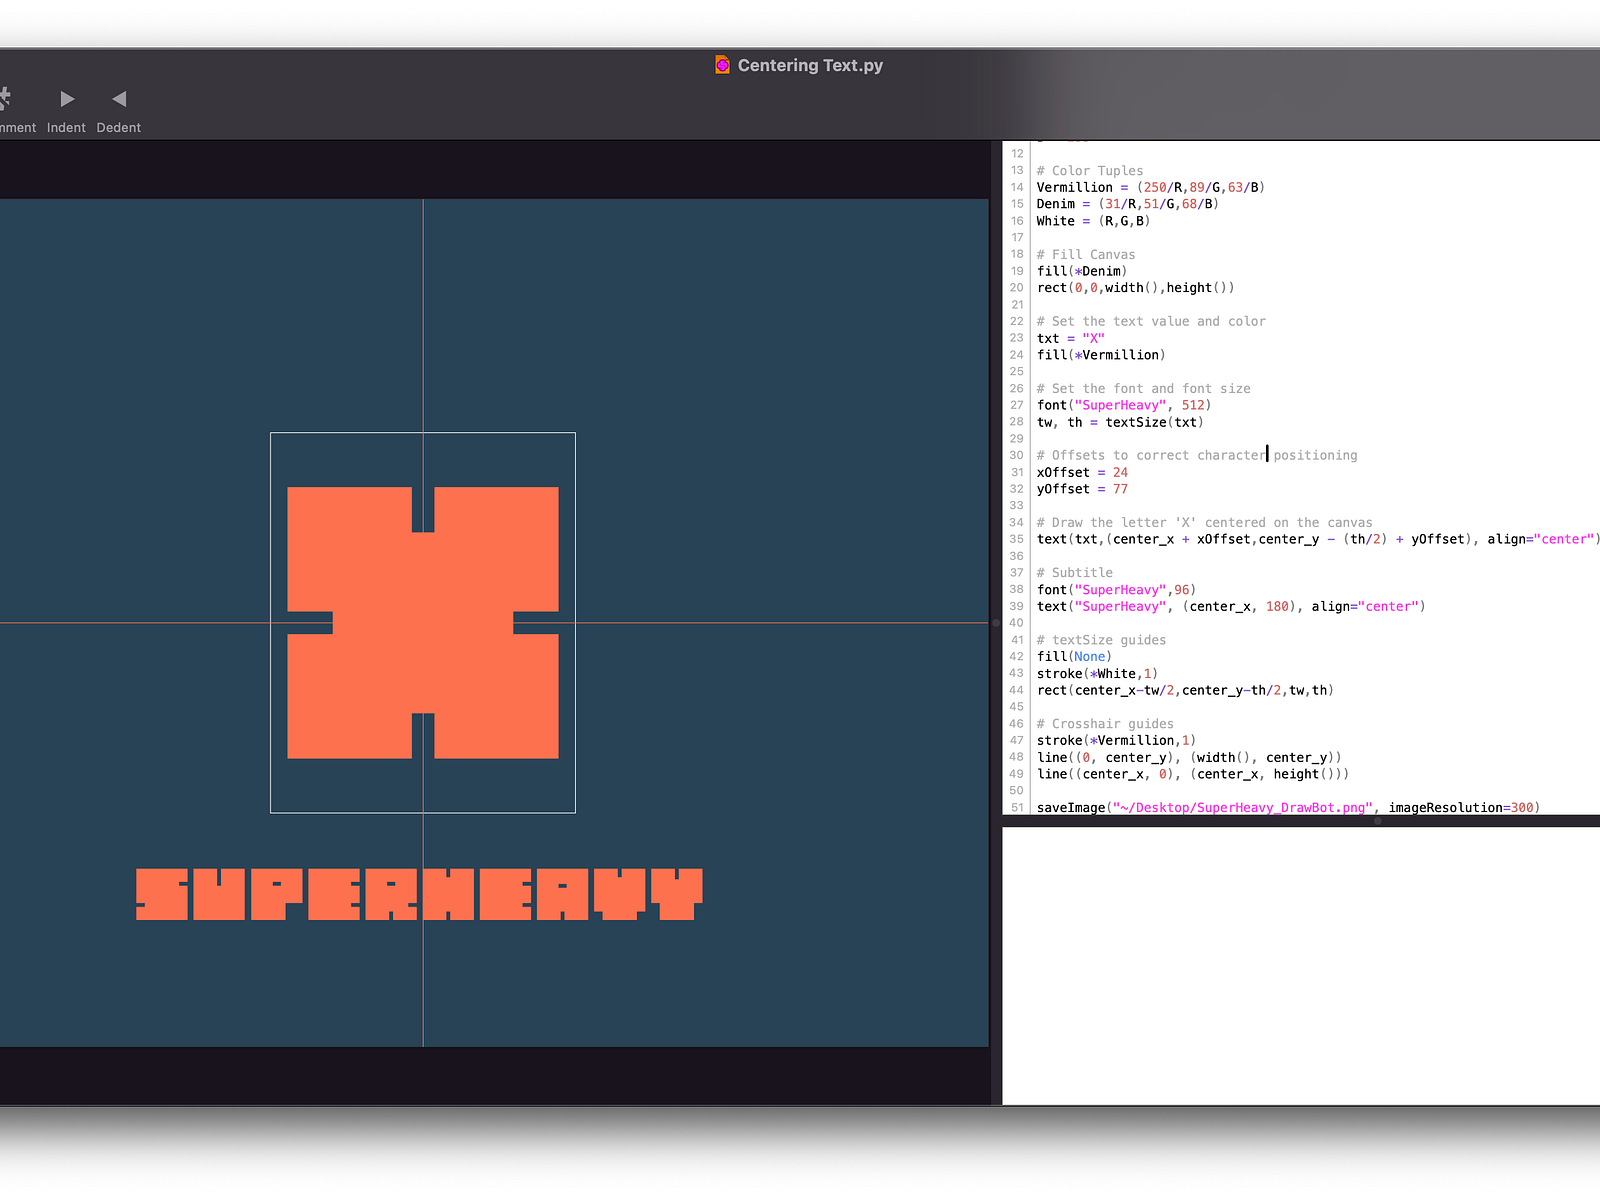Click the comment '# textSize guides'

tap(1101, 640)
